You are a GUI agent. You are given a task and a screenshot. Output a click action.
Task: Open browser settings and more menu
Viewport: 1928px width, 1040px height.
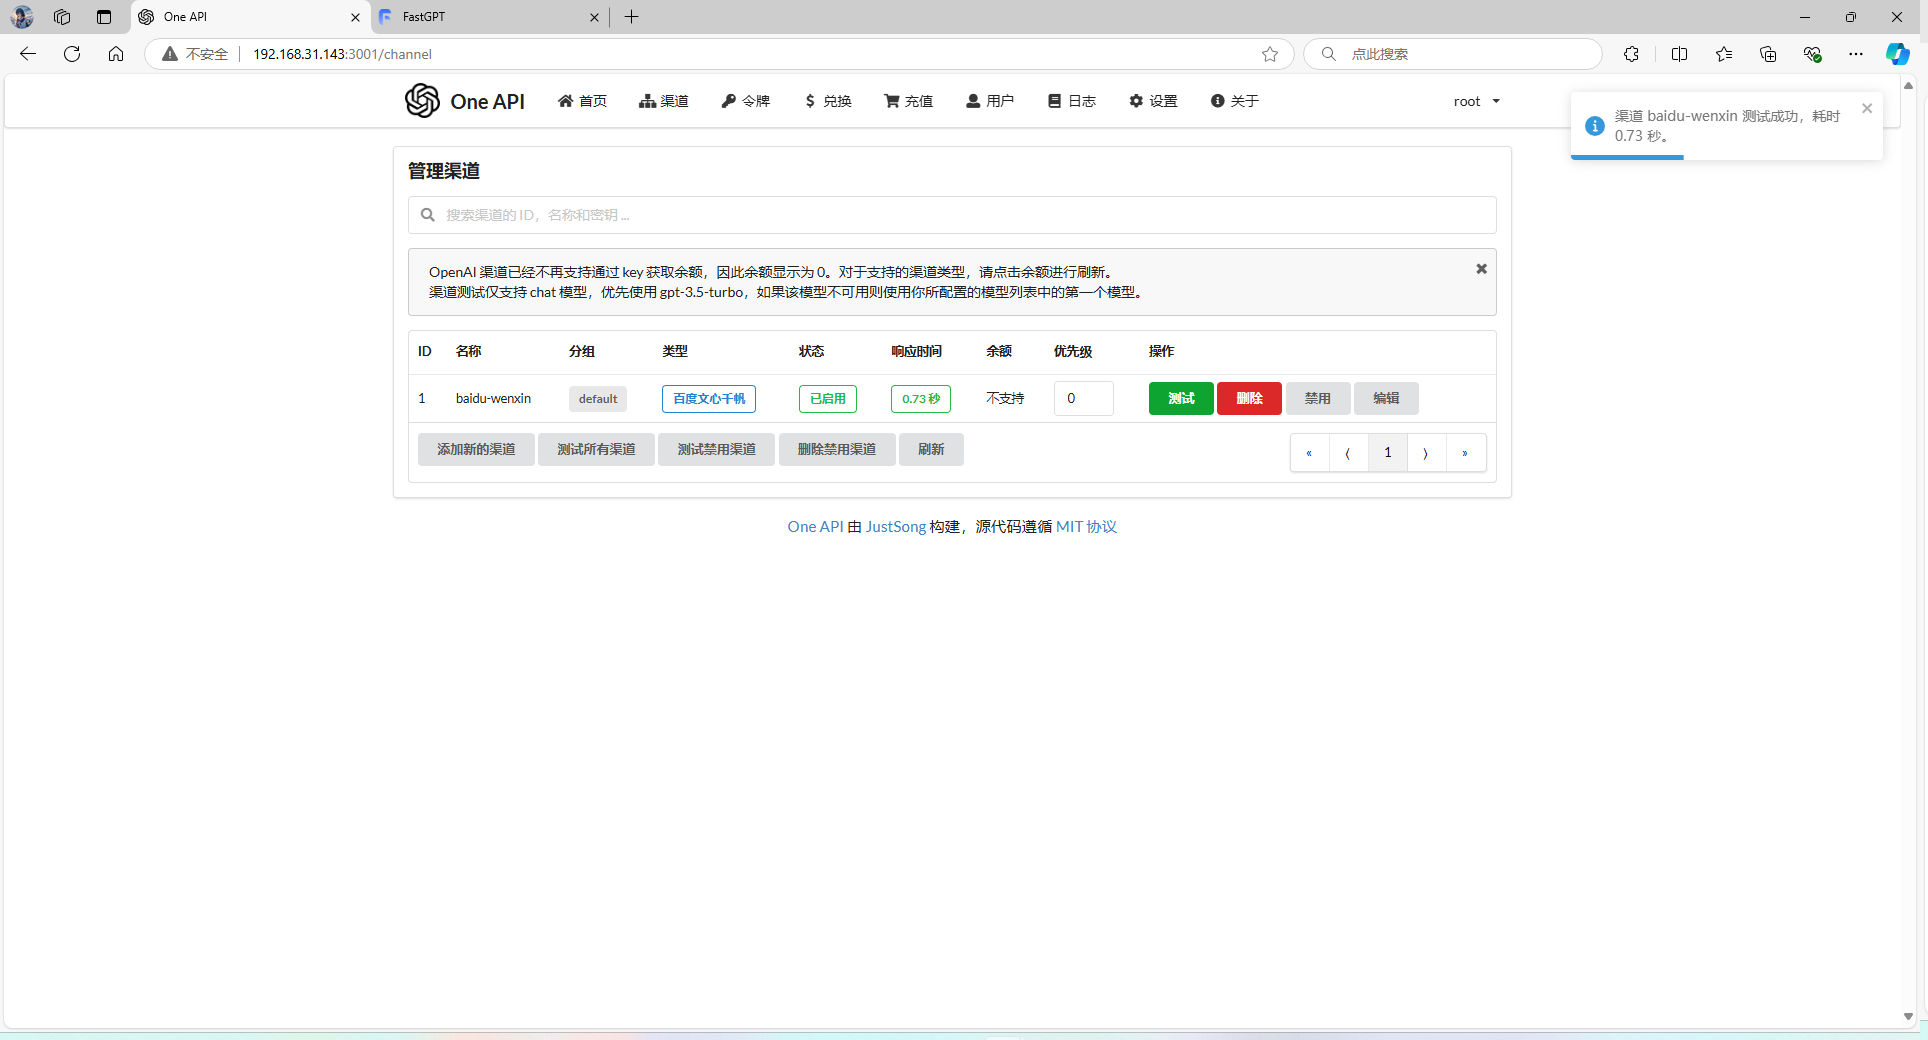(x=1856, y=54)
